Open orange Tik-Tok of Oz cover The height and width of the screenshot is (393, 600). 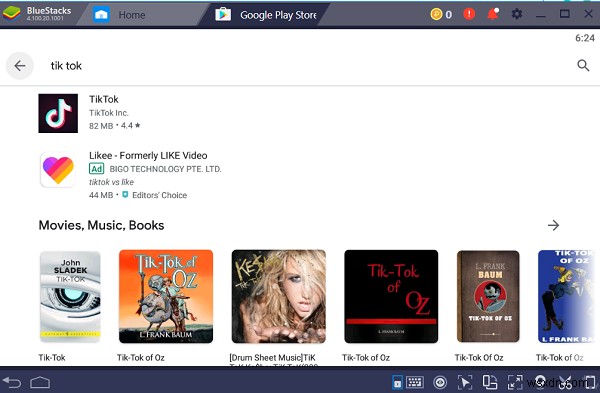point(166,297)
